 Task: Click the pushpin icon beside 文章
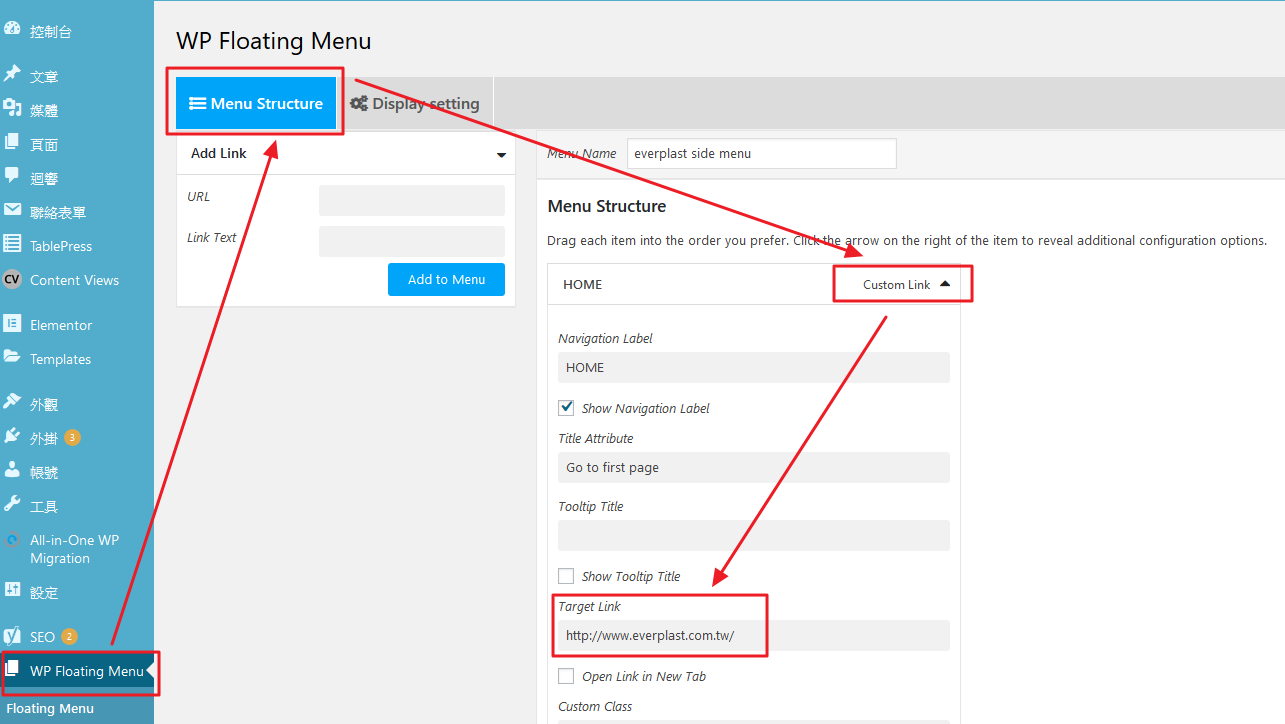(12, 74)
